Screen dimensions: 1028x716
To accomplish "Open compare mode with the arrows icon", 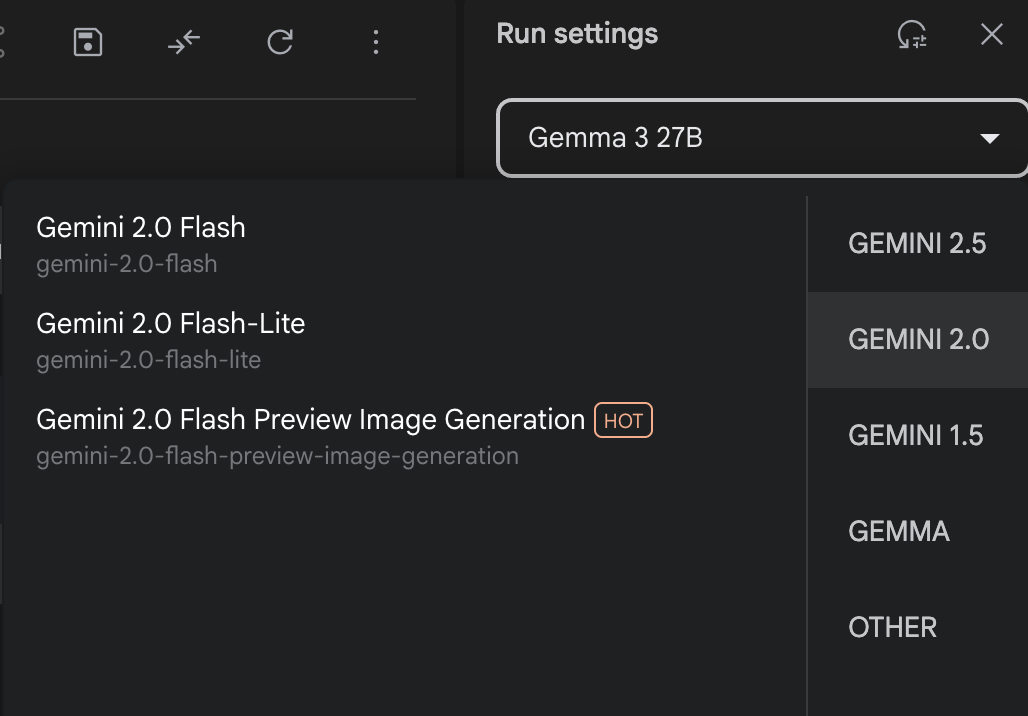I will pyautogui.click(x=184, y=43).
